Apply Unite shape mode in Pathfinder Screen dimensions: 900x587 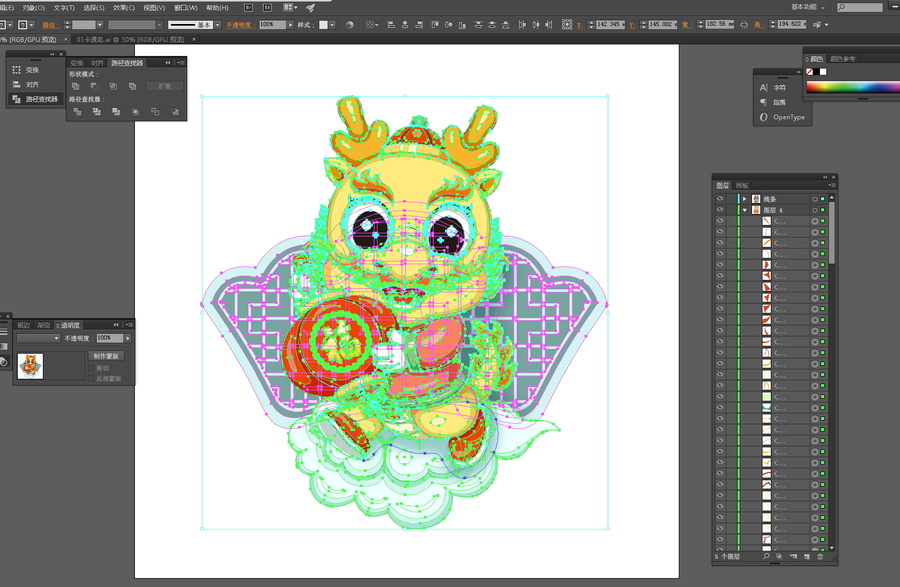coord(76,86)
